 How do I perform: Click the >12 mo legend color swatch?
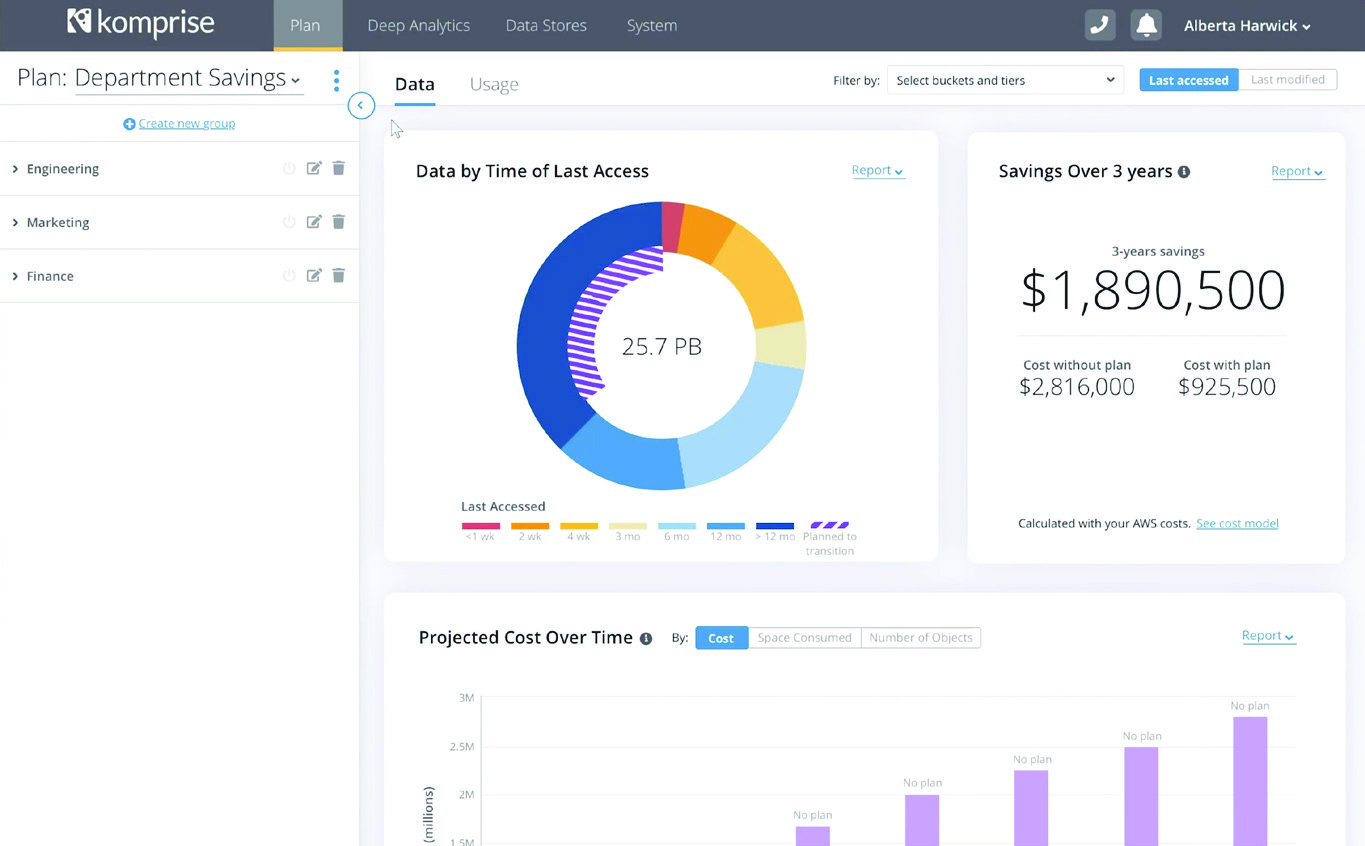pos(774,525)
